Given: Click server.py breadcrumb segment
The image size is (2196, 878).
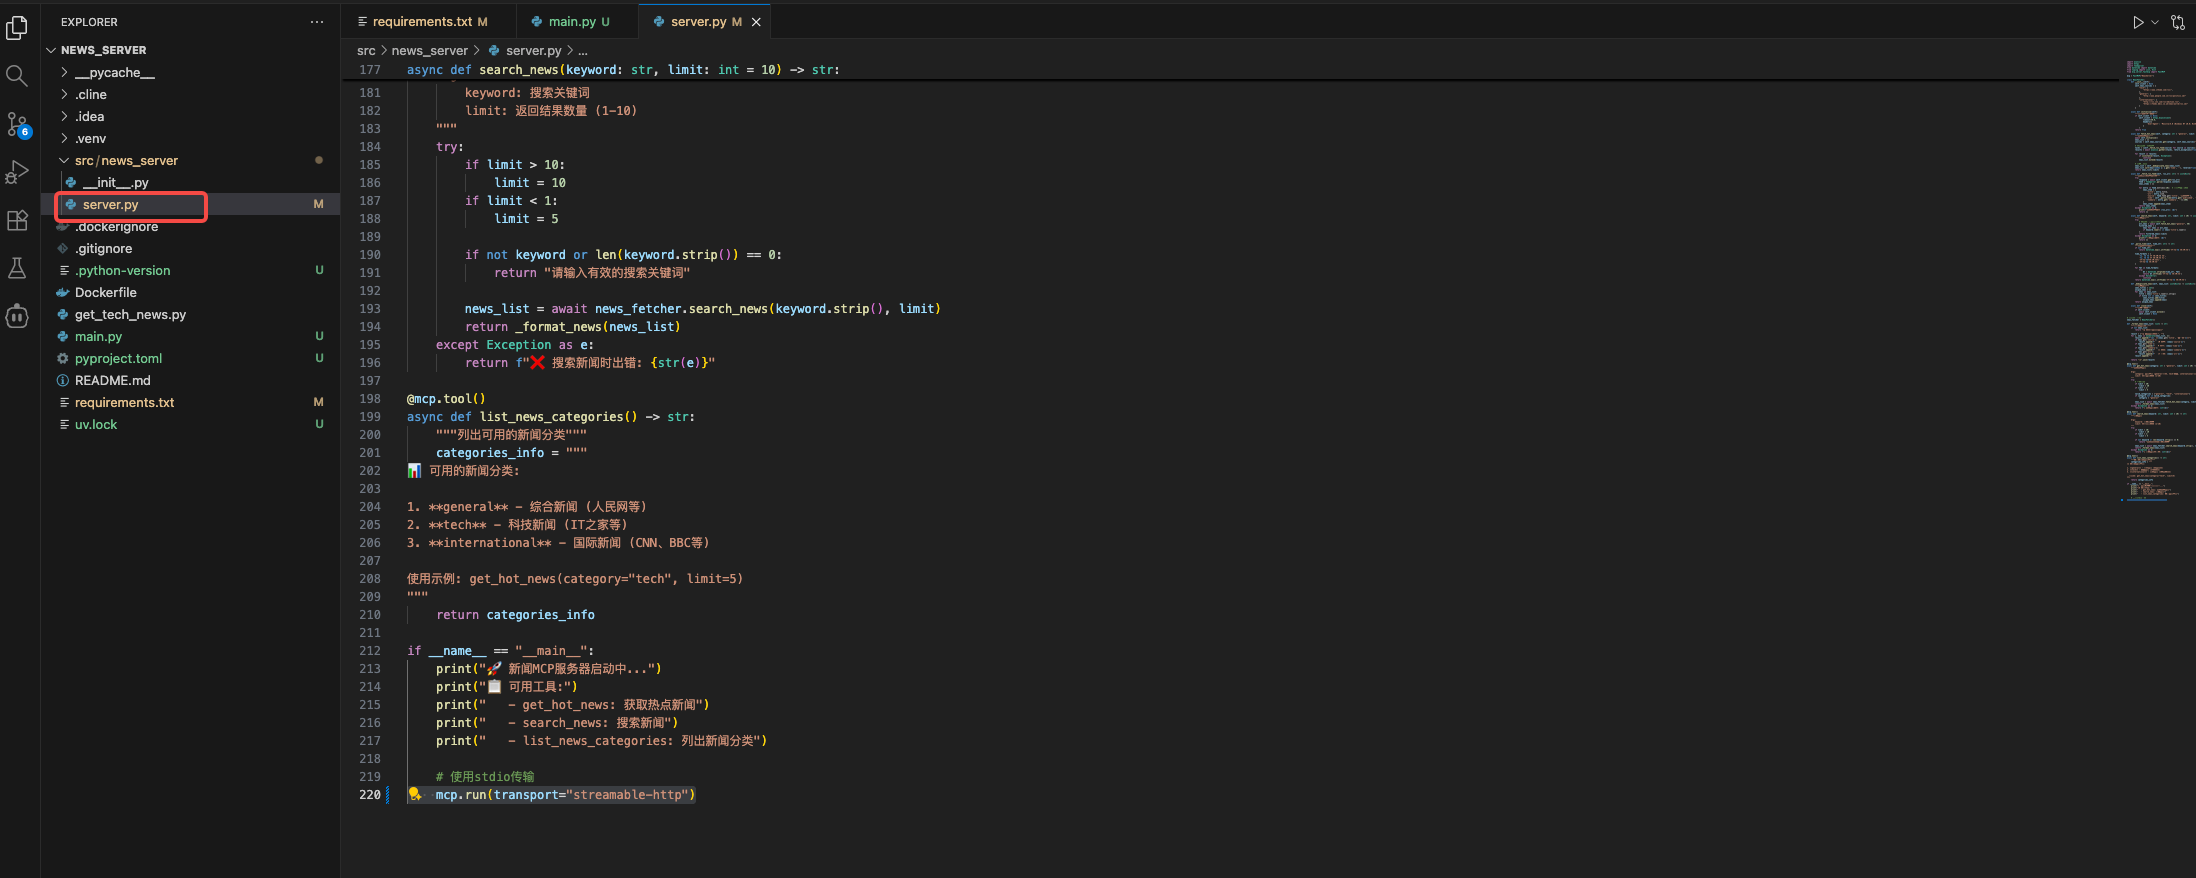Looking at the screenshot, I should pos(525,50).
